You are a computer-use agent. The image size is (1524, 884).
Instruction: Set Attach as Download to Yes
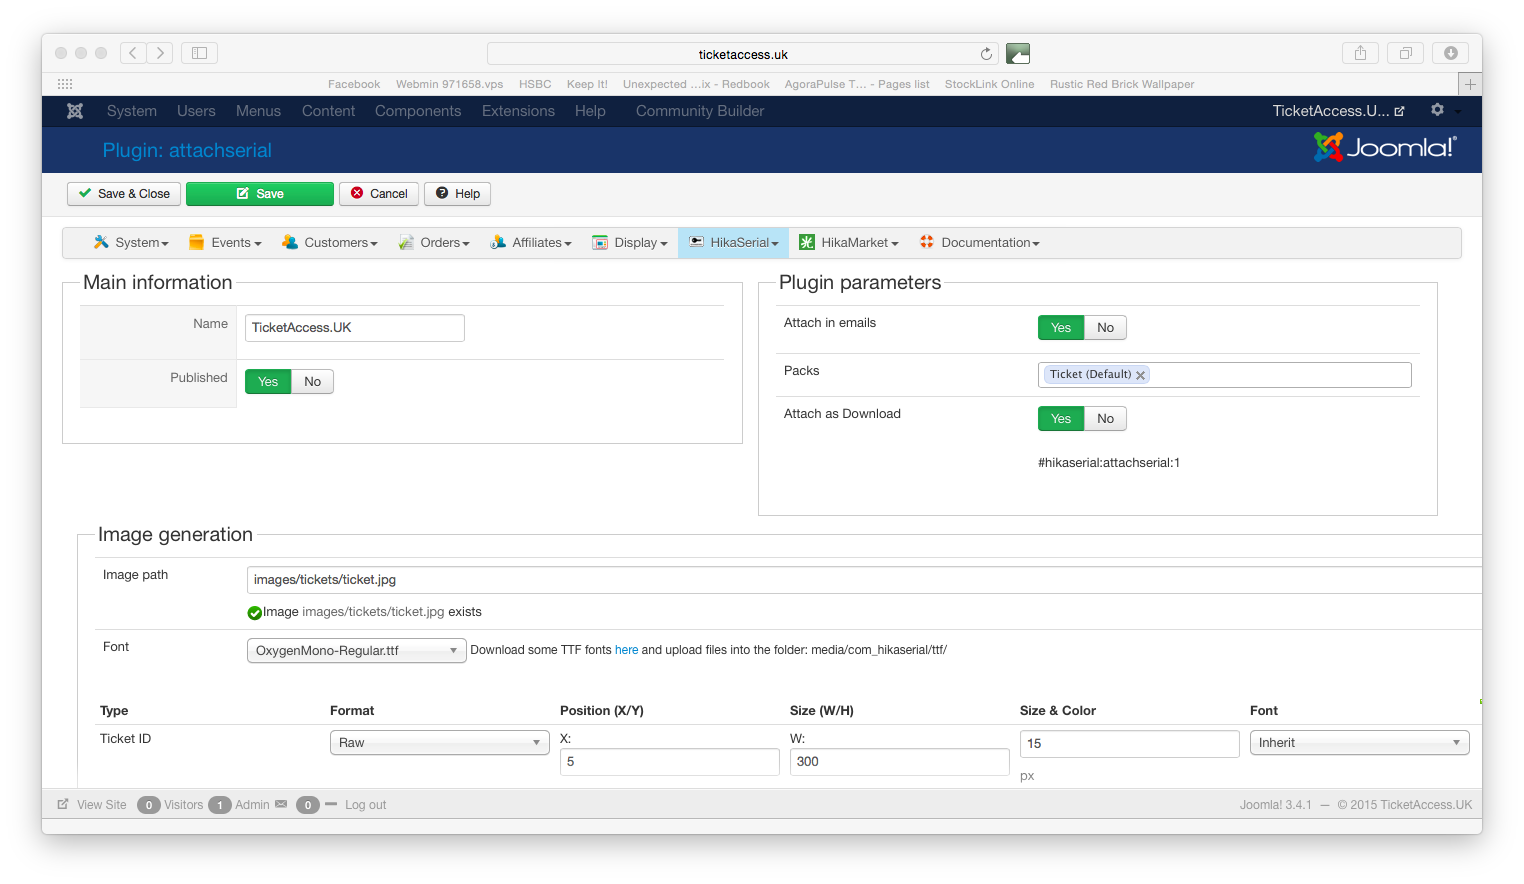coord(1061,419)
